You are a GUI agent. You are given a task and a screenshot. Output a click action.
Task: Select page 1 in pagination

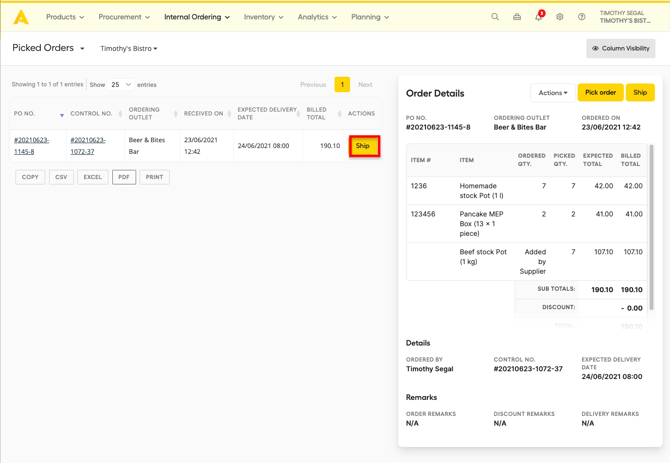click(x=342, y=85)
